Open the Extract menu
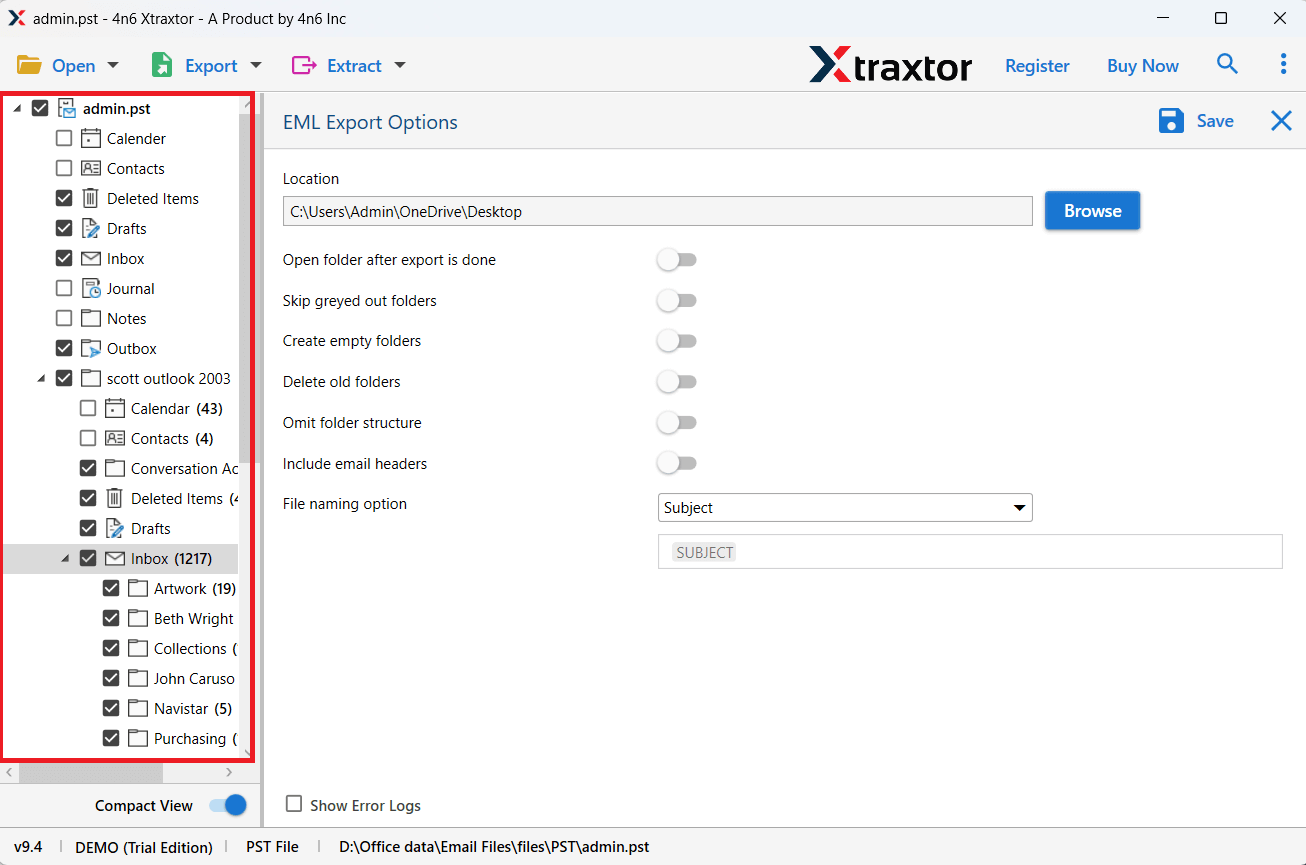Viewport: 1306px width, 865px height. point(348,66)
